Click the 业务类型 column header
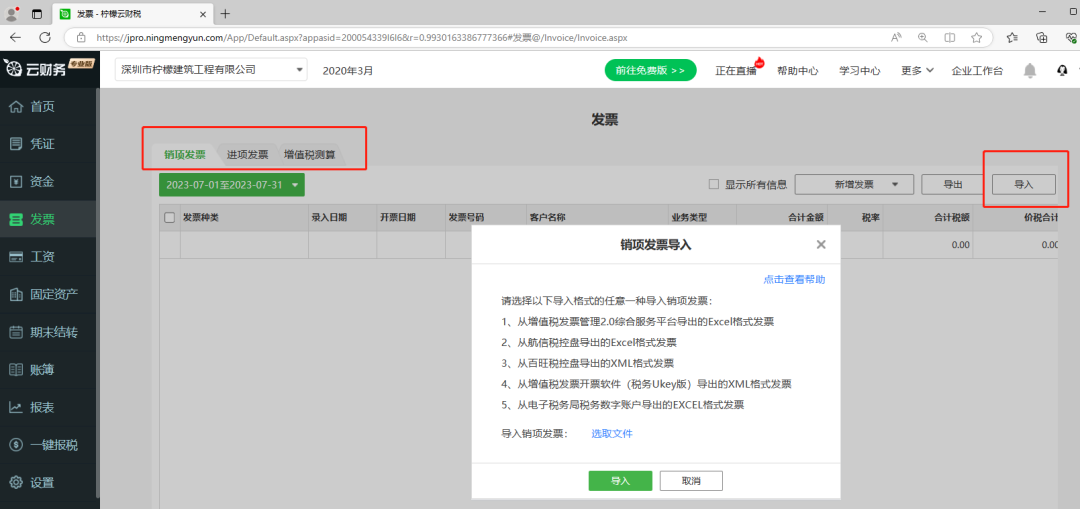Image resolution: width=1080 pixels, height=509 pixels. [x=689, y=218]
